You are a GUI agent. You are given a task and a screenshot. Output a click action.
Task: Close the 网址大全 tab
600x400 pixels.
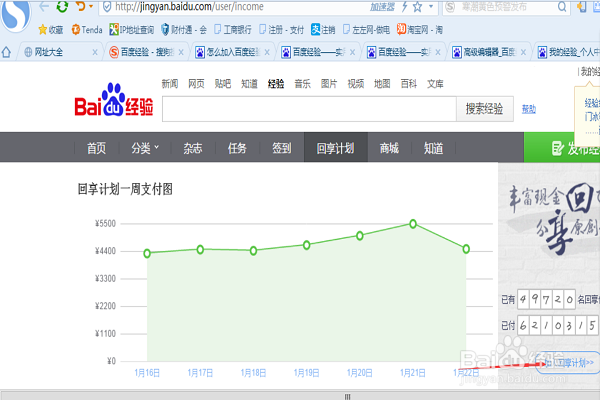click(95, 52)
